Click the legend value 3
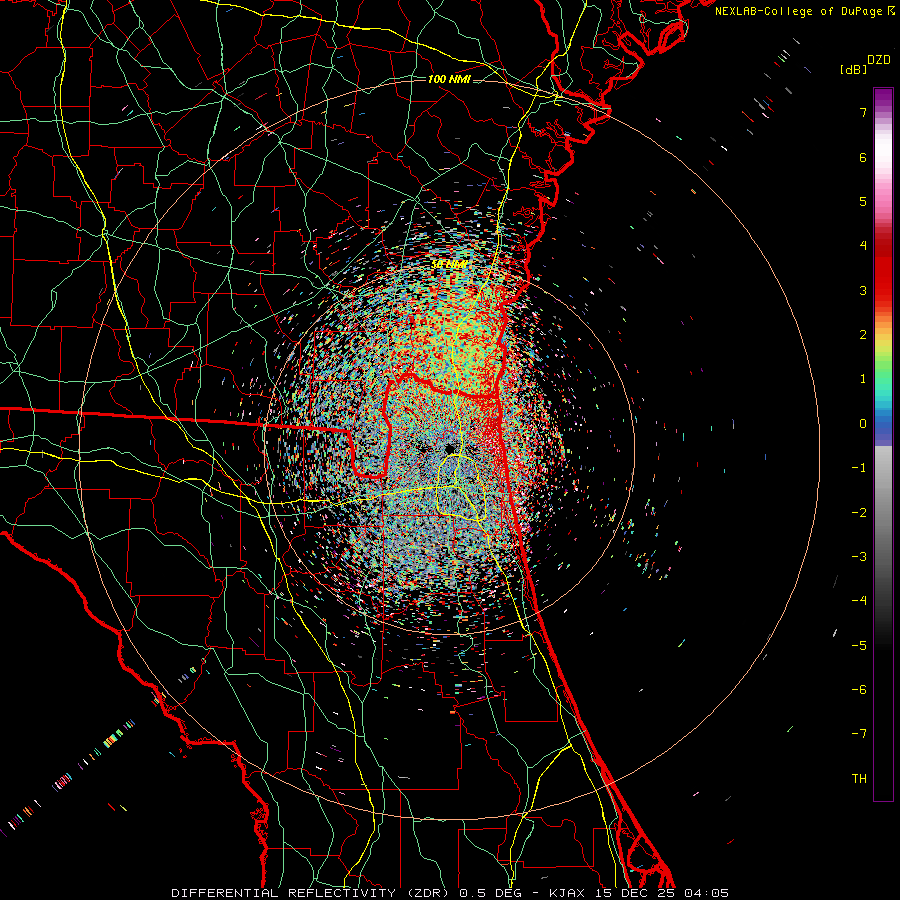The height and width of the screenshot is (900, 900). [x=863, y=290]
